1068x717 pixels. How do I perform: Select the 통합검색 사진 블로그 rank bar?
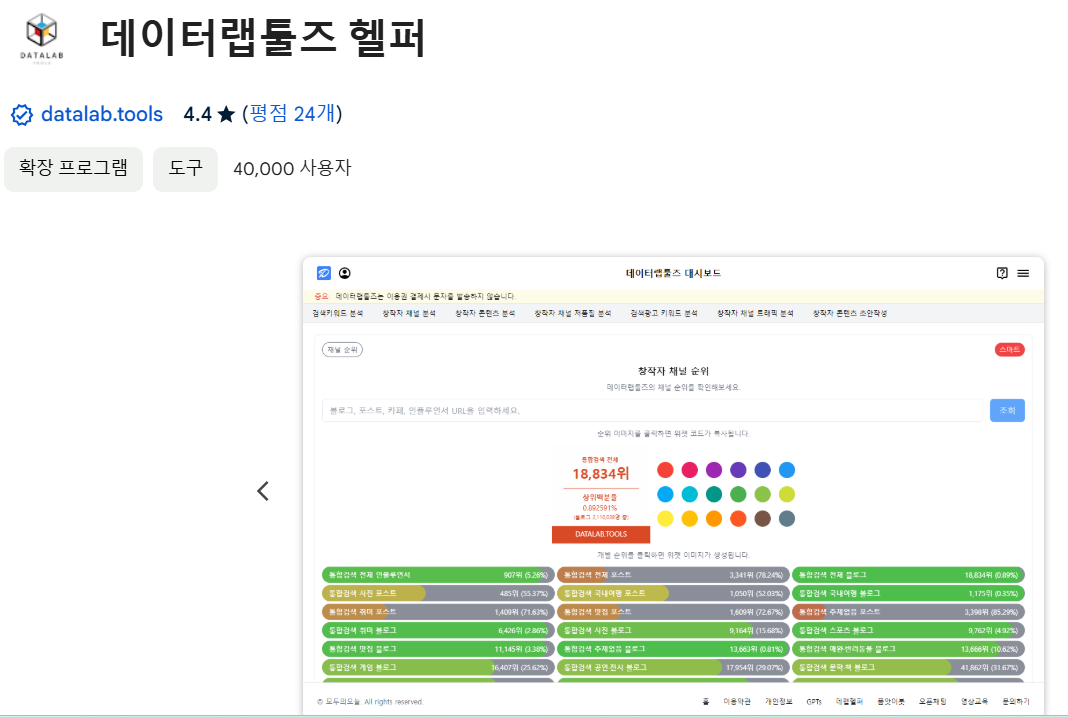[674, 631]
